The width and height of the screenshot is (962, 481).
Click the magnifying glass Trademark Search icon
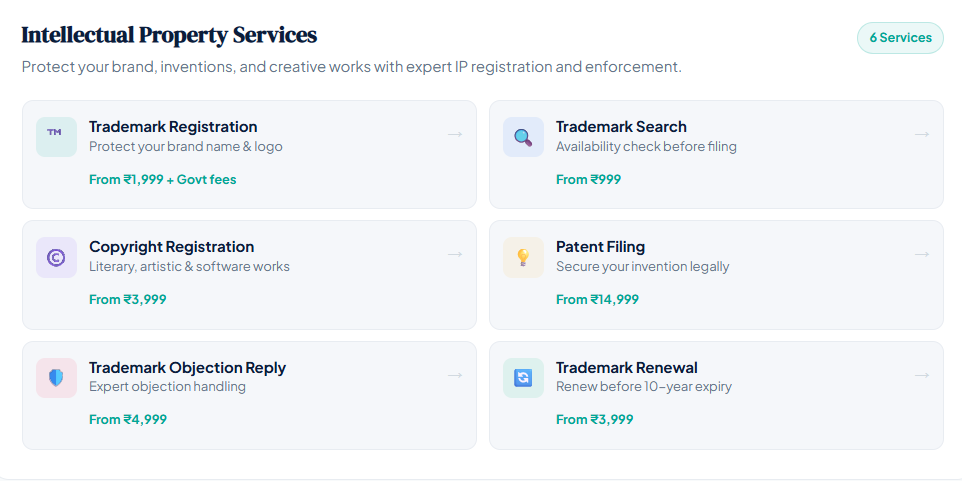[523, 137]
